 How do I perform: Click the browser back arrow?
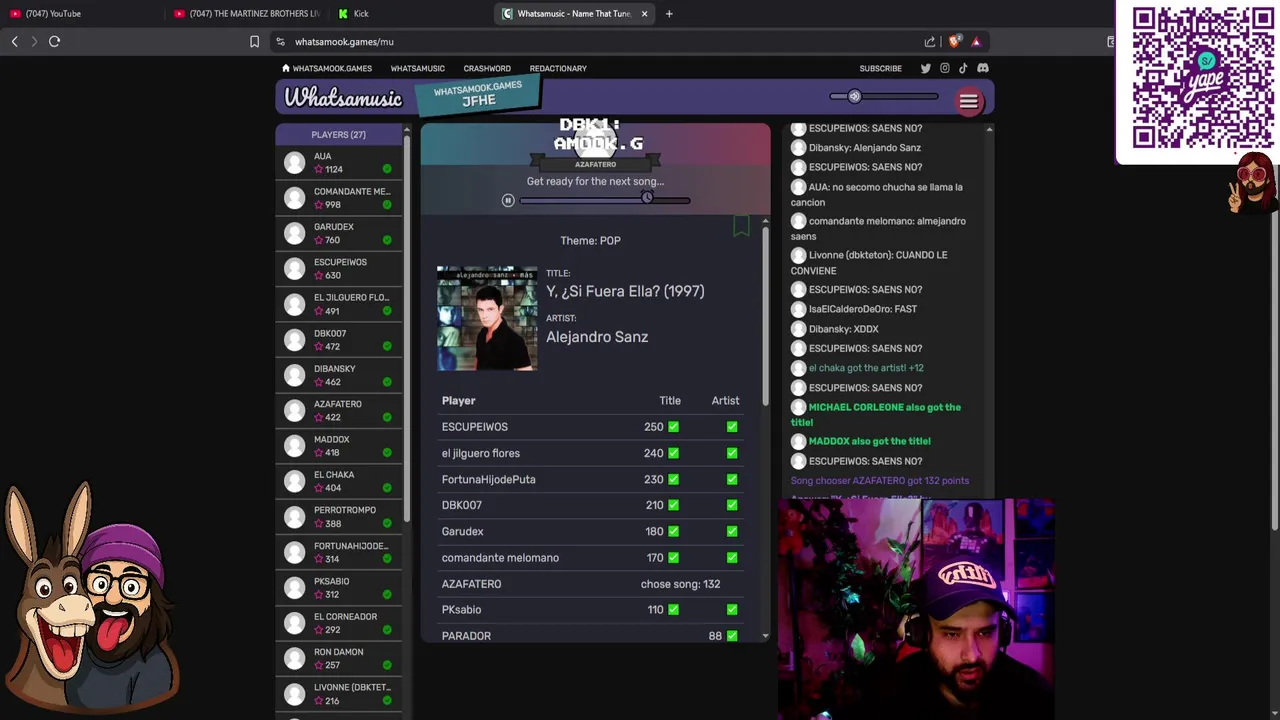click(14, 41)
